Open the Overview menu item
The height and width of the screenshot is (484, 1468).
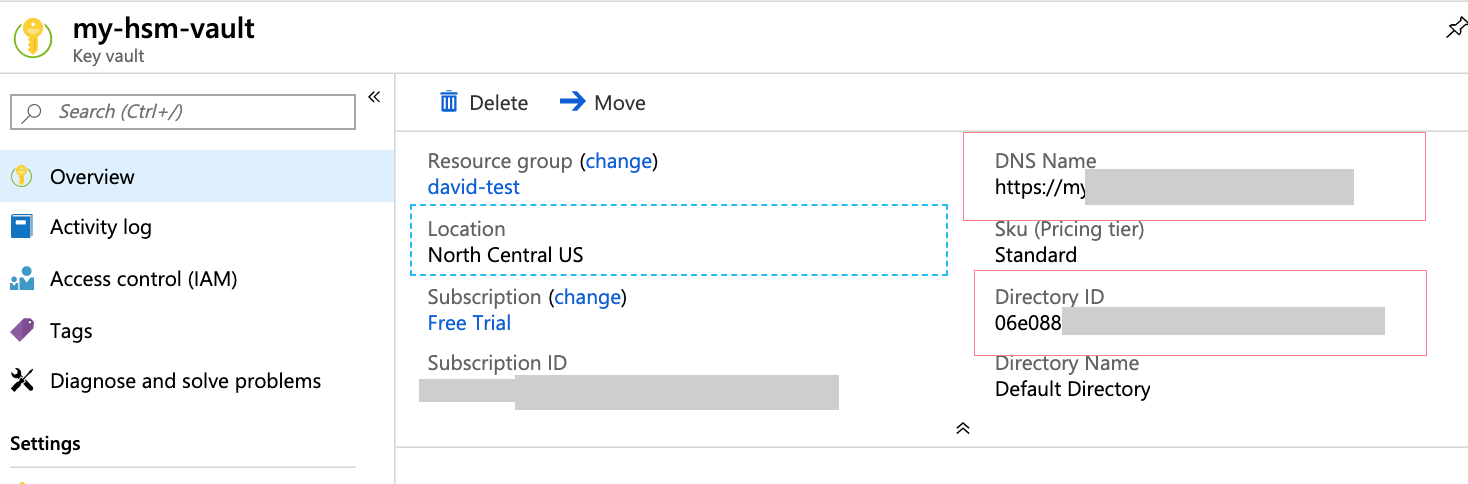click(92, 177)
